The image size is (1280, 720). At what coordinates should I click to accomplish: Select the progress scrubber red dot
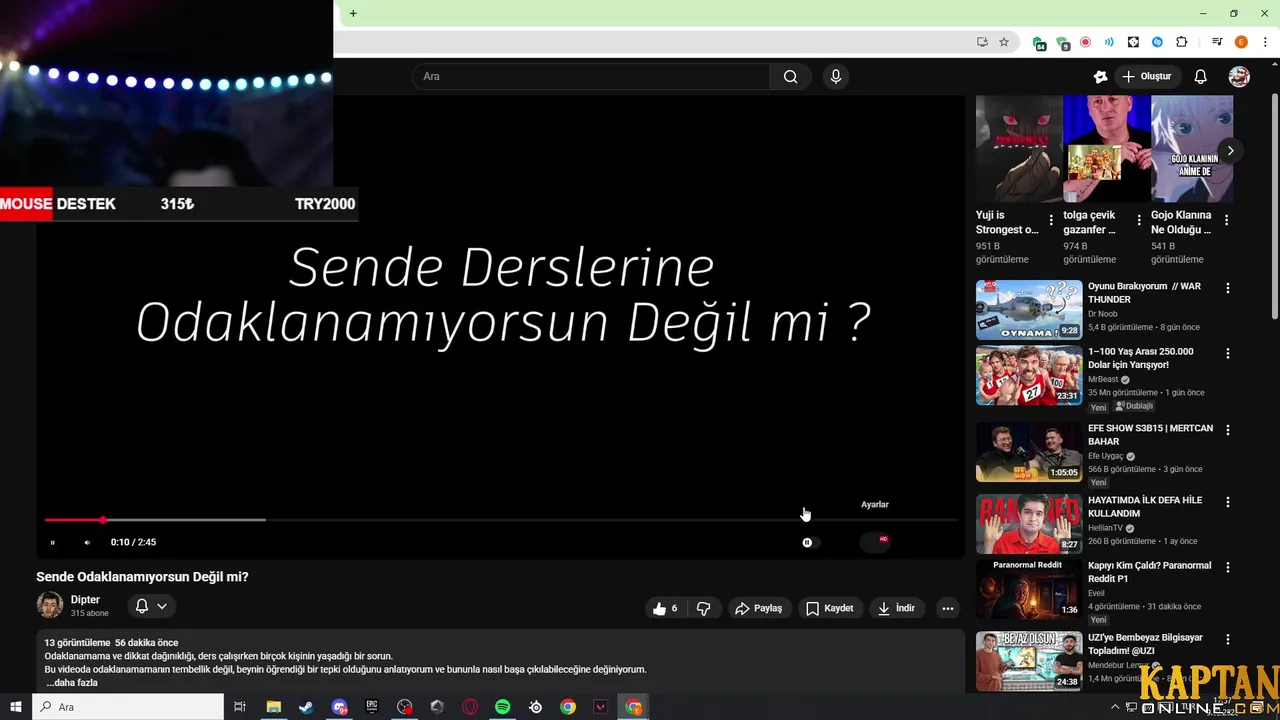(103, 520)
